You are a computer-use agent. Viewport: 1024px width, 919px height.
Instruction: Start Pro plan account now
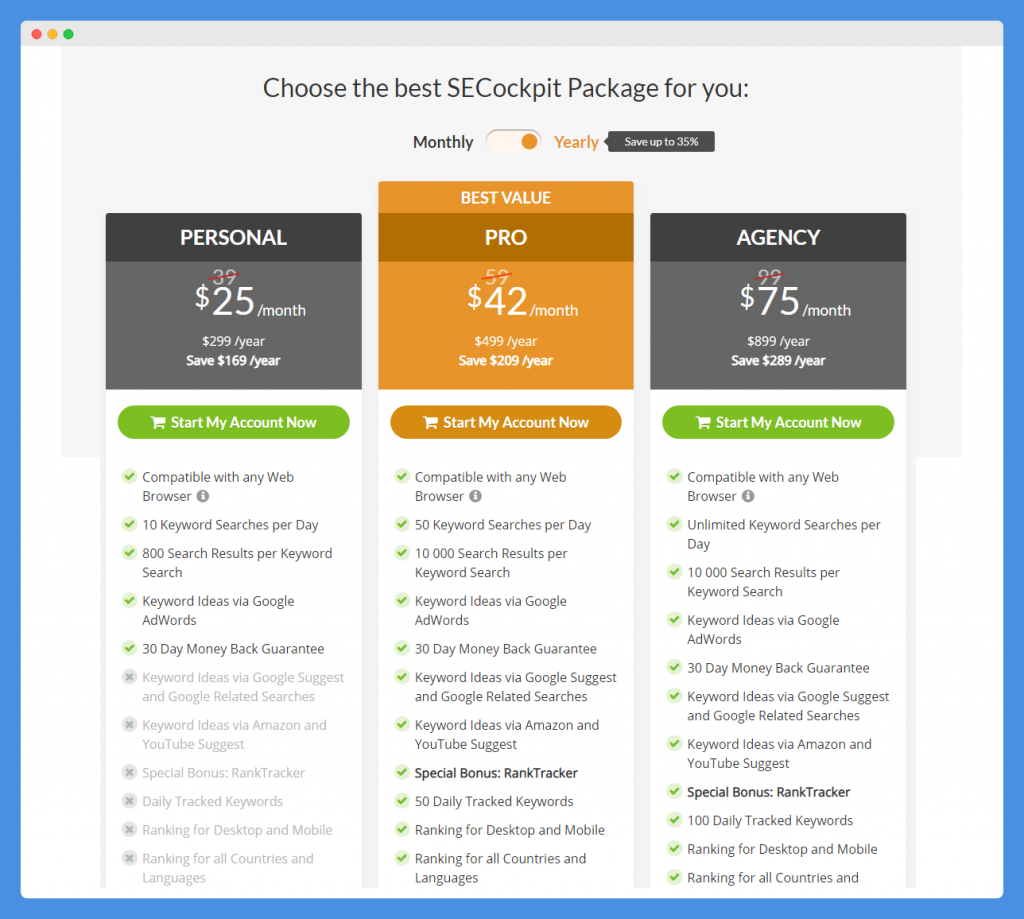coord(505,422)
